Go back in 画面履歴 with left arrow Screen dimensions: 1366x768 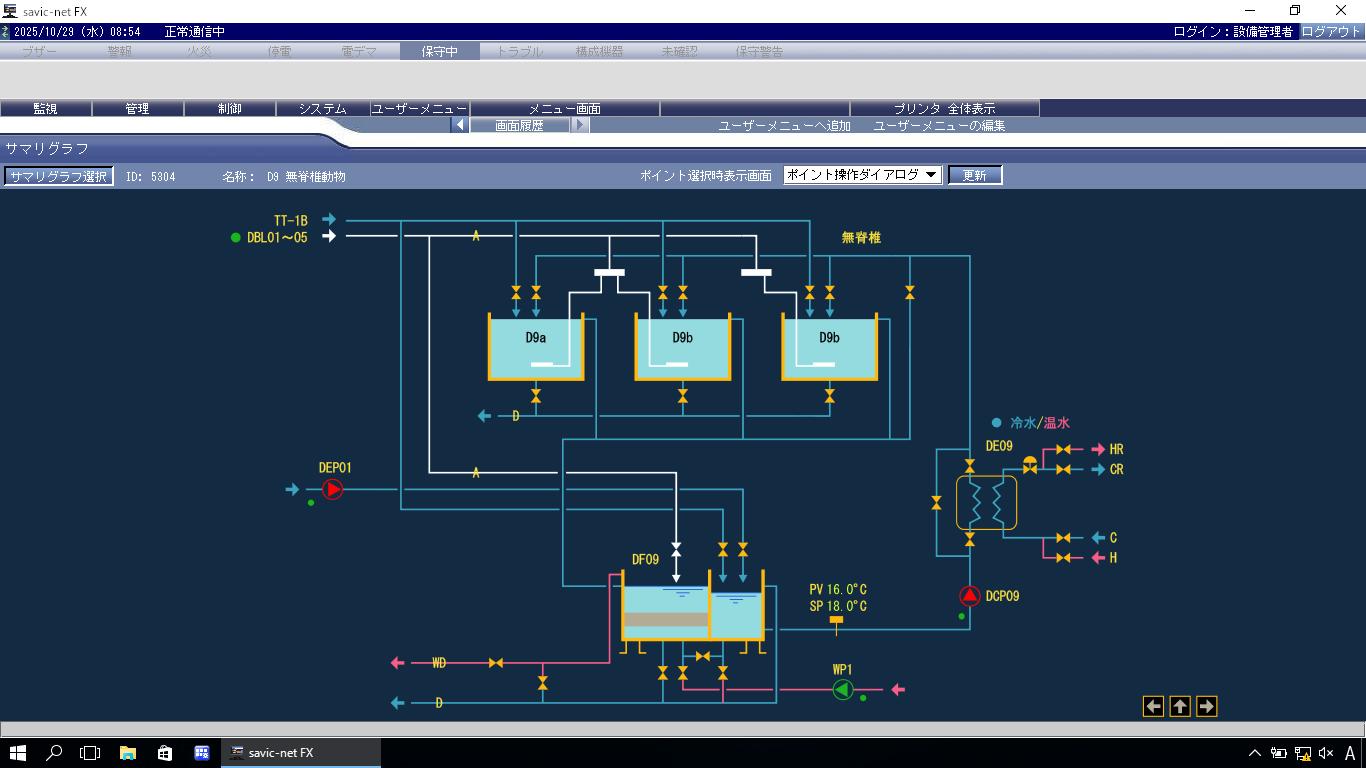pos(460,125)
